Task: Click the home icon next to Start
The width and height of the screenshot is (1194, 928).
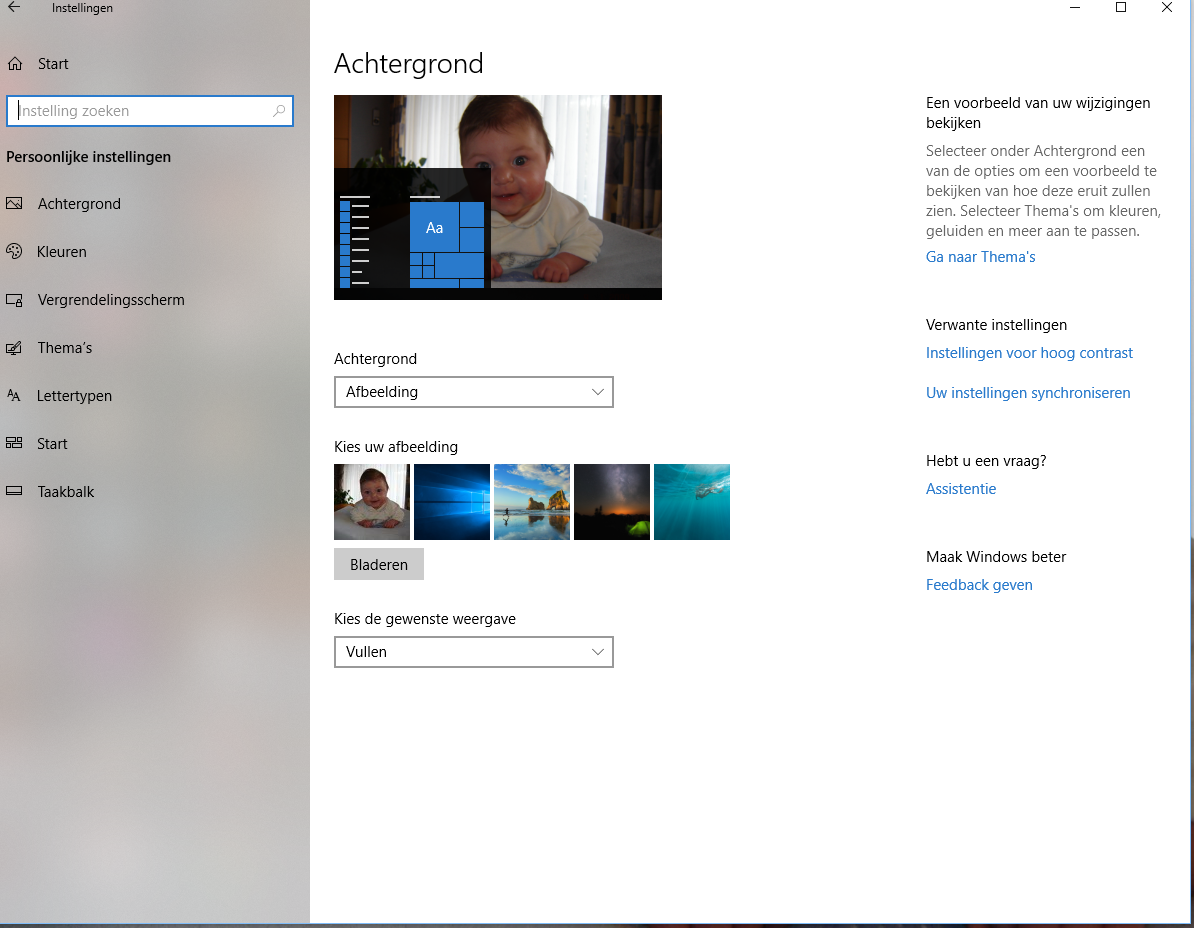Action: coord(15,64)
